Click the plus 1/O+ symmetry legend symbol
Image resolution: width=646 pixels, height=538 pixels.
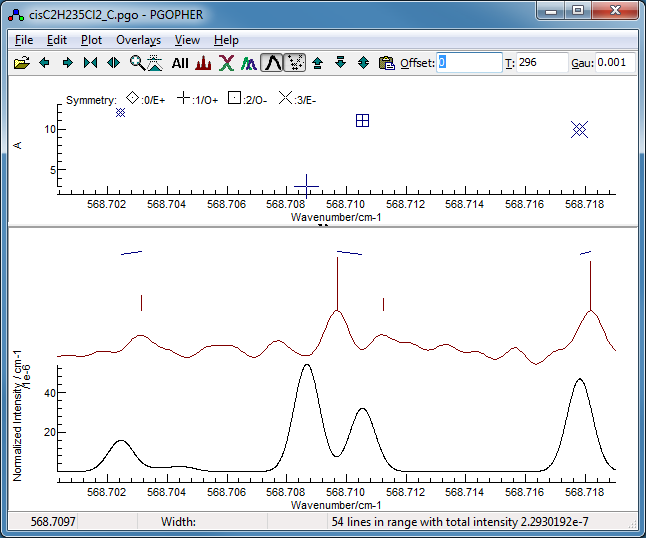coord(183,98)
